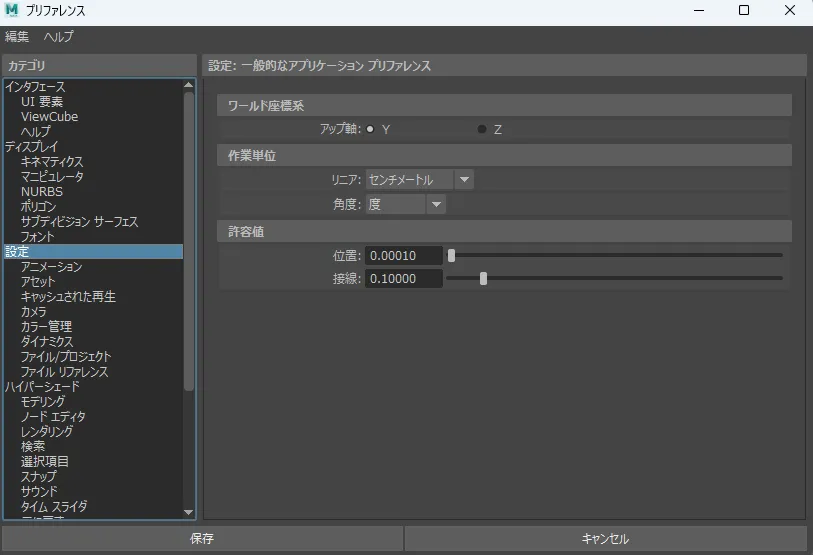
Task: Click the category list vertical scrollbar
Action: (189, 240)
